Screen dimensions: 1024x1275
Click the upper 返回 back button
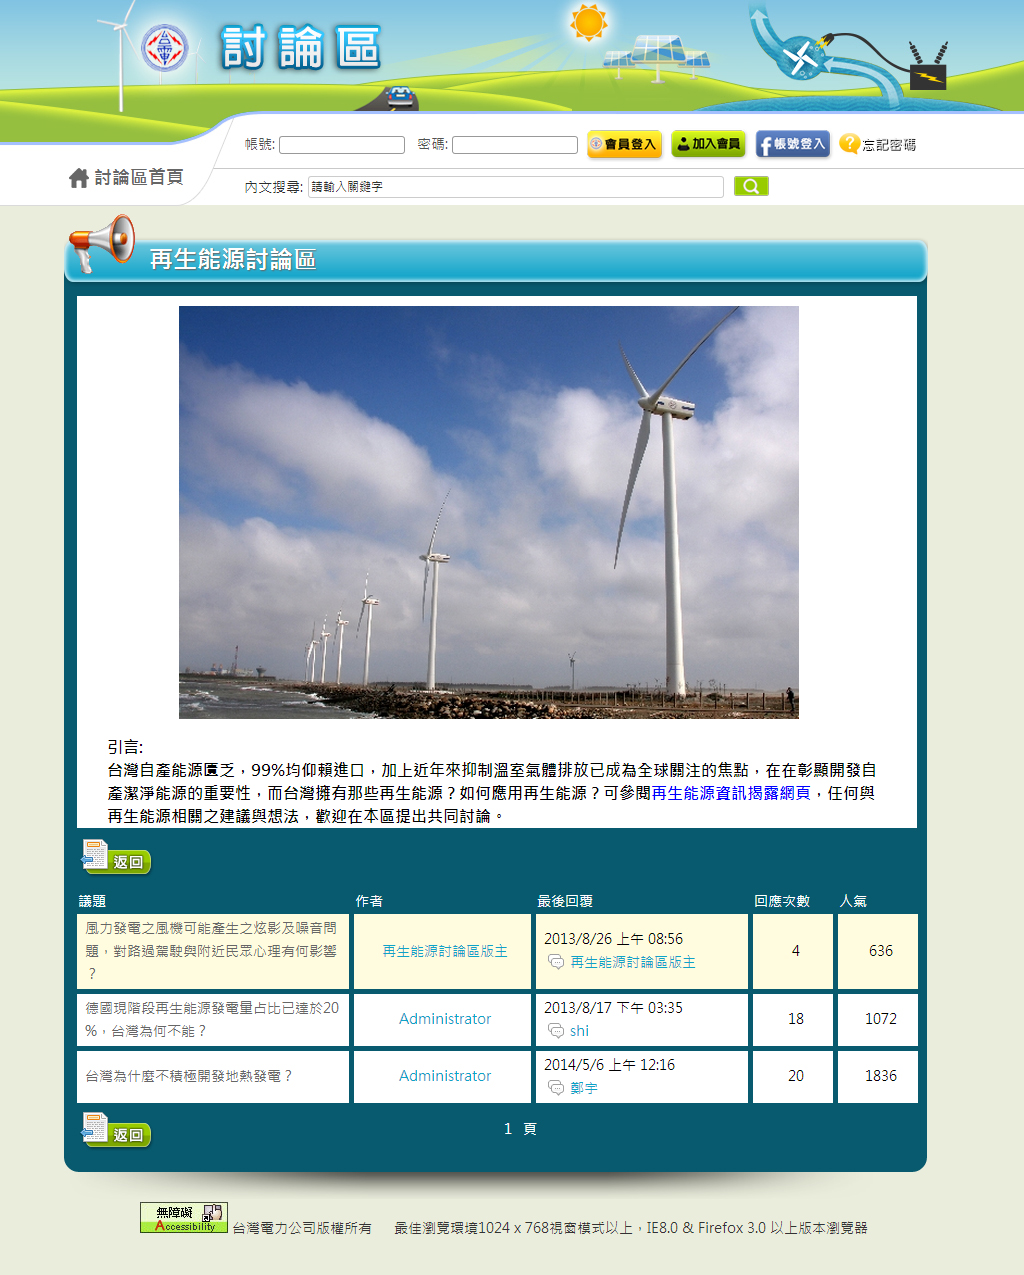point(117,858)
